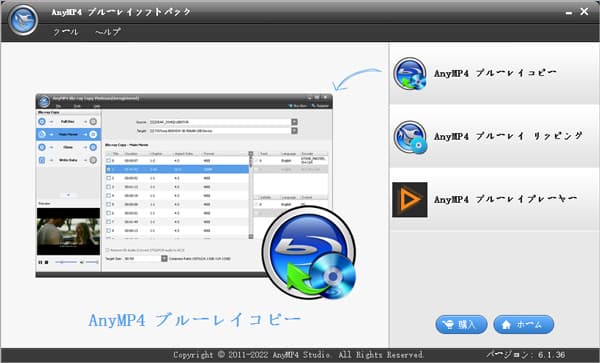This screenshot has height=363, width=600.
Task: Launch the orange play Blu-ray Player icon
Action: click(409, 200)
